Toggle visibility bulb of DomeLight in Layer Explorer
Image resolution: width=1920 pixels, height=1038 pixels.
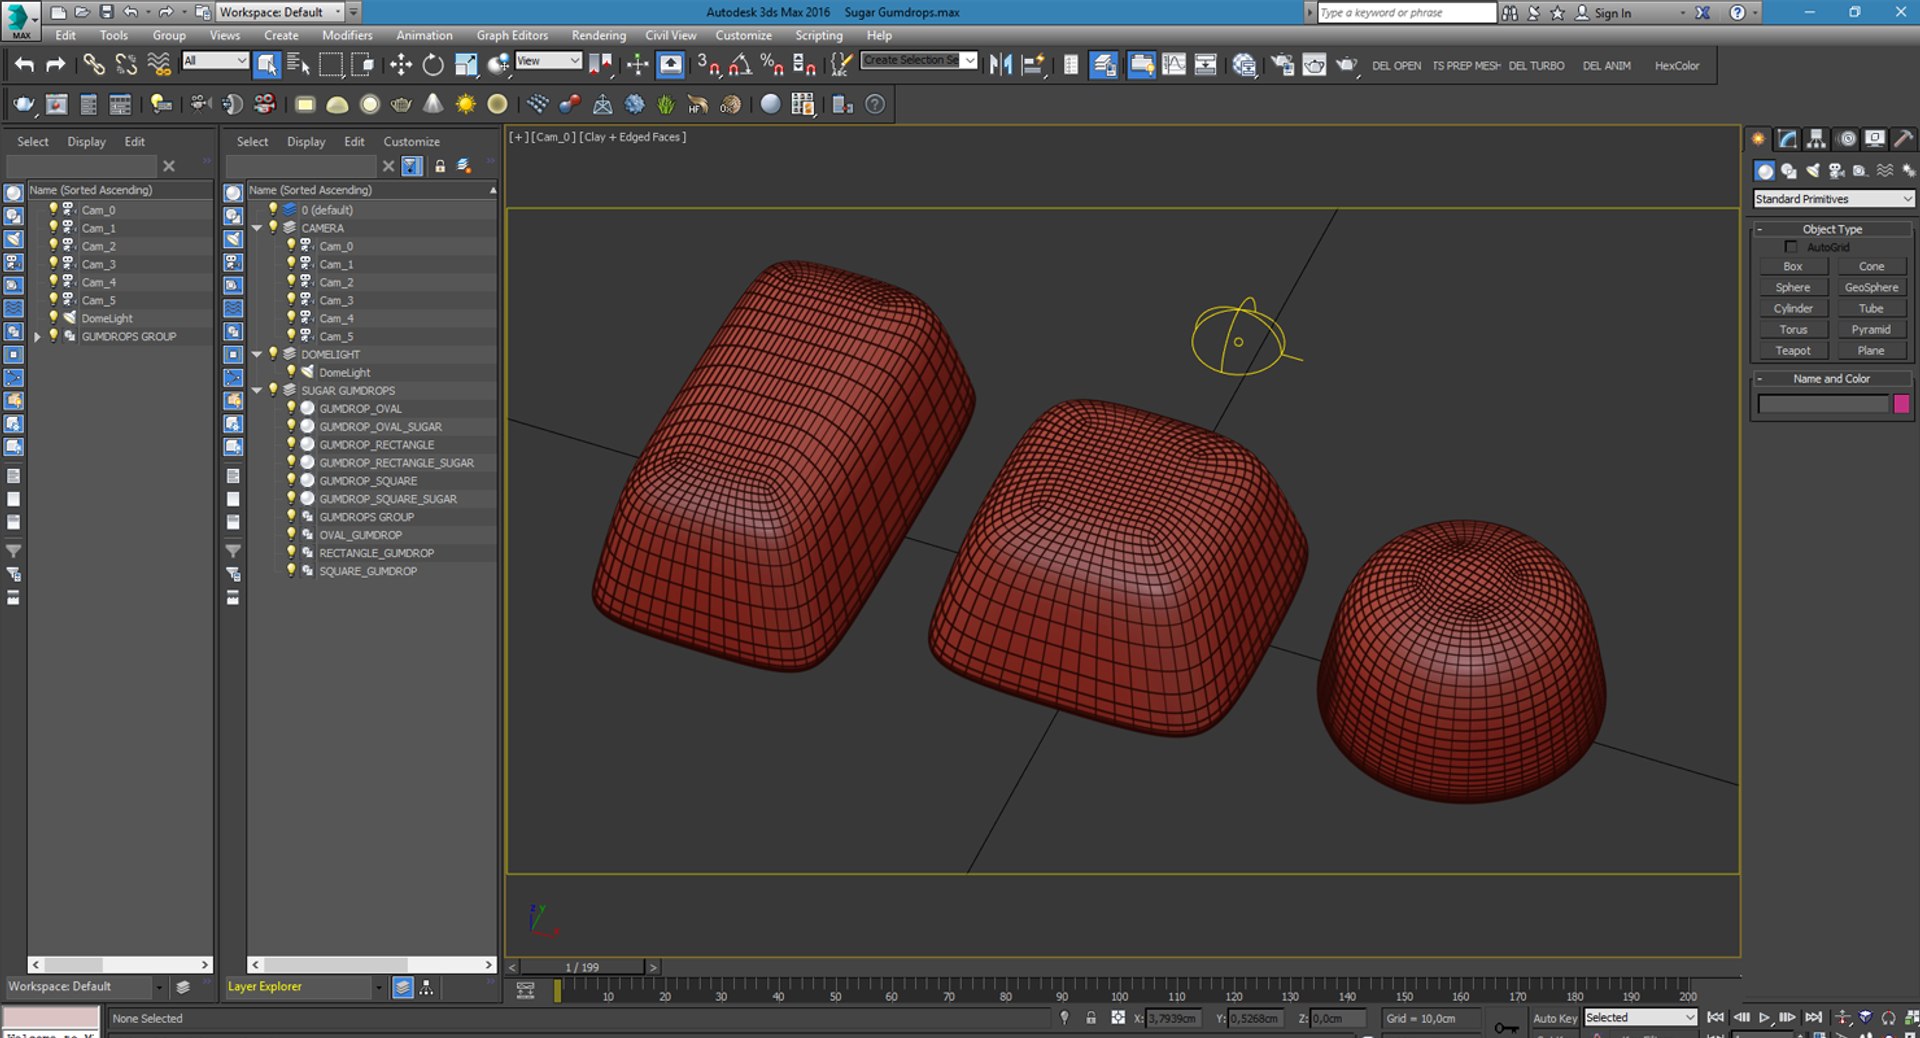(291, 372)
